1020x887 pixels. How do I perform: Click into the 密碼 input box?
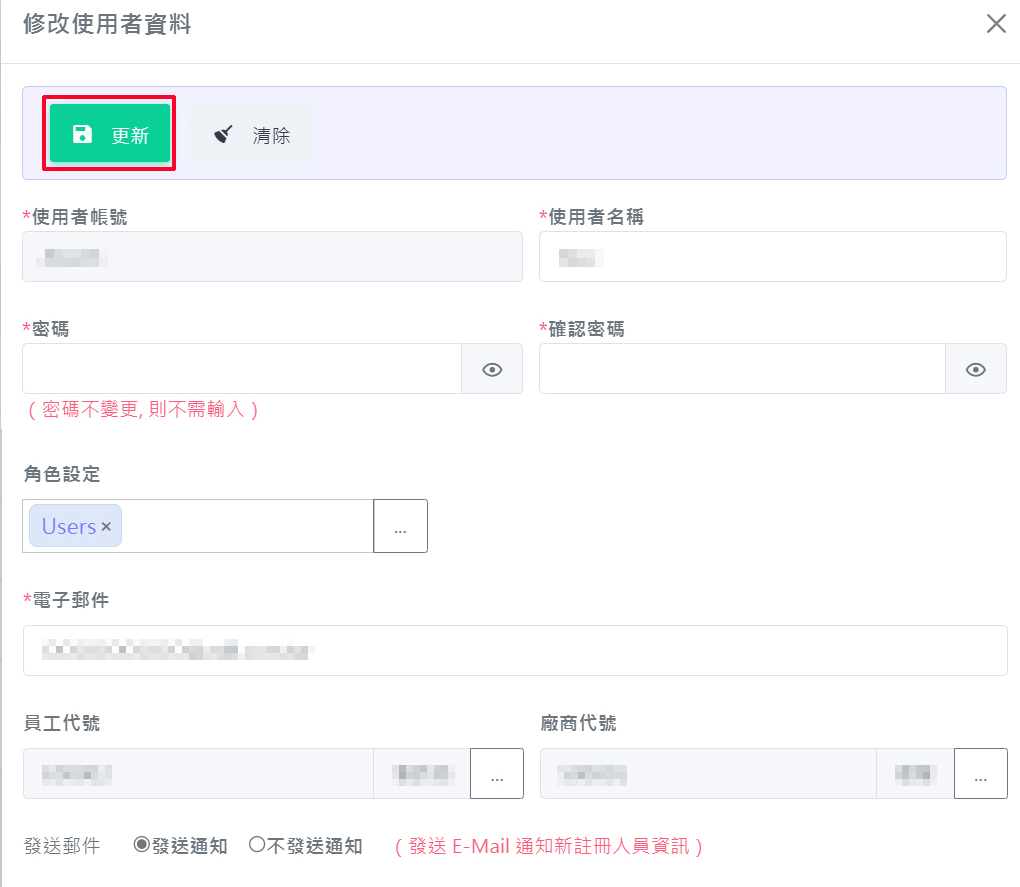coord(241,369)
